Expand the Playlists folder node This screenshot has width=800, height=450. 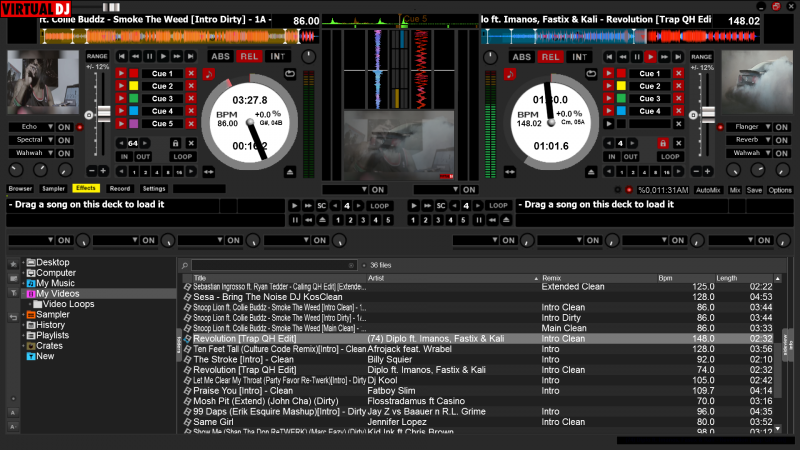[x=23, y=336]
